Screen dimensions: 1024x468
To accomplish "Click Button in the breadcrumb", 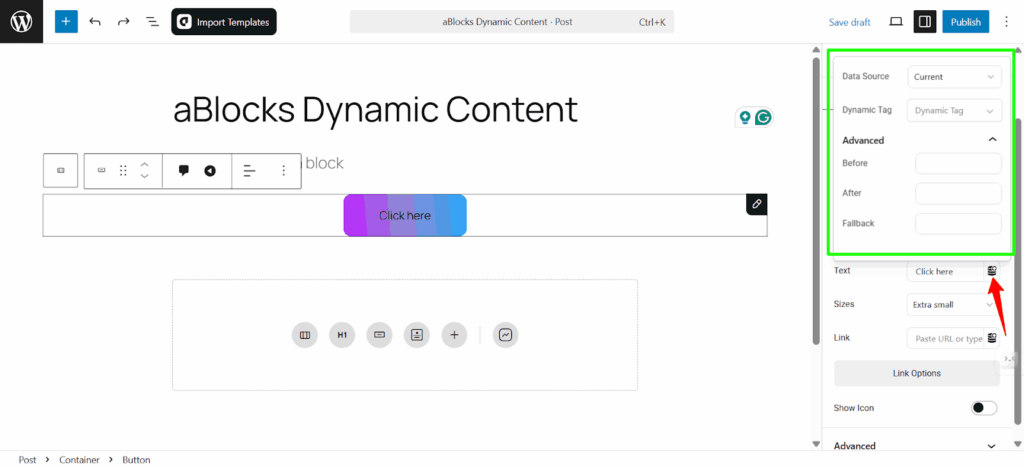I will (136, 460).
